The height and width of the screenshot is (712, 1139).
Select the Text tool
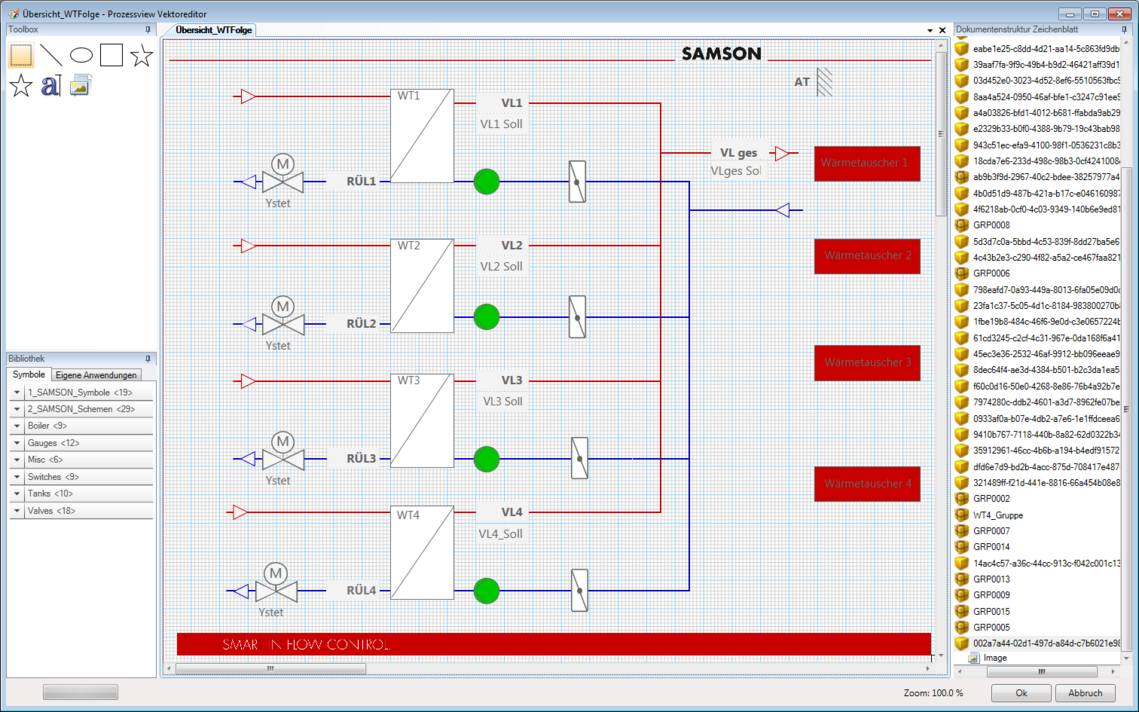[x=49, y=85]
